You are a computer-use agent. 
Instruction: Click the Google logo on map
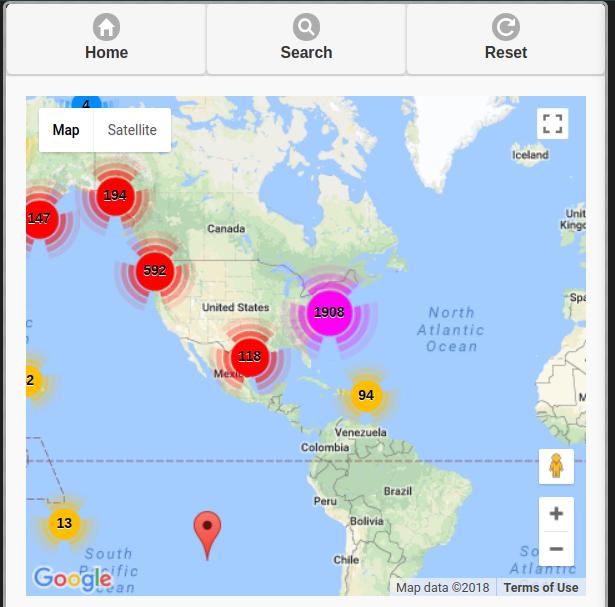coord(71,578)
